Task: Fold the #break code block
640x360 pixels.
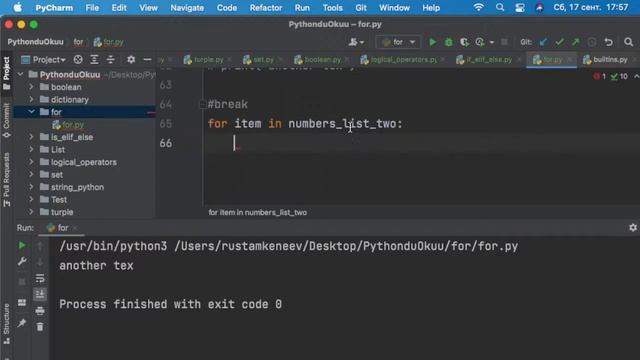Action: pyautogui.click(x=202, y=104)
